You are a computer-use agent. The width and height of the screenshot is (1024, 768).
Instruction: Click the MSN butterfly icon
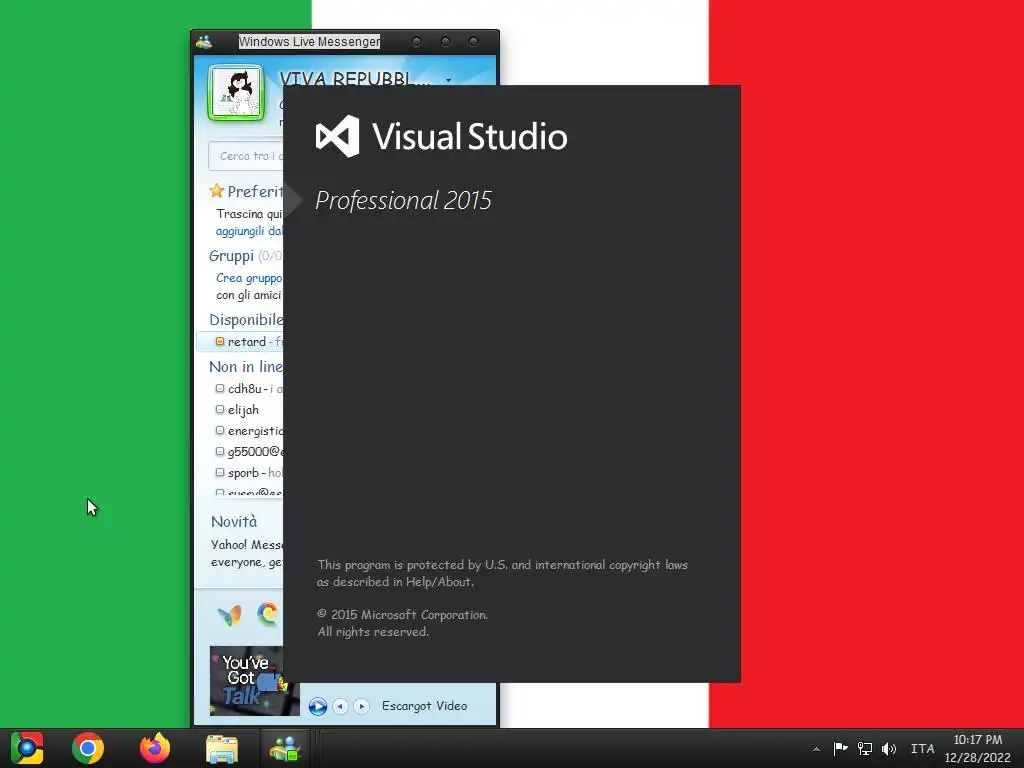point(229,615)
